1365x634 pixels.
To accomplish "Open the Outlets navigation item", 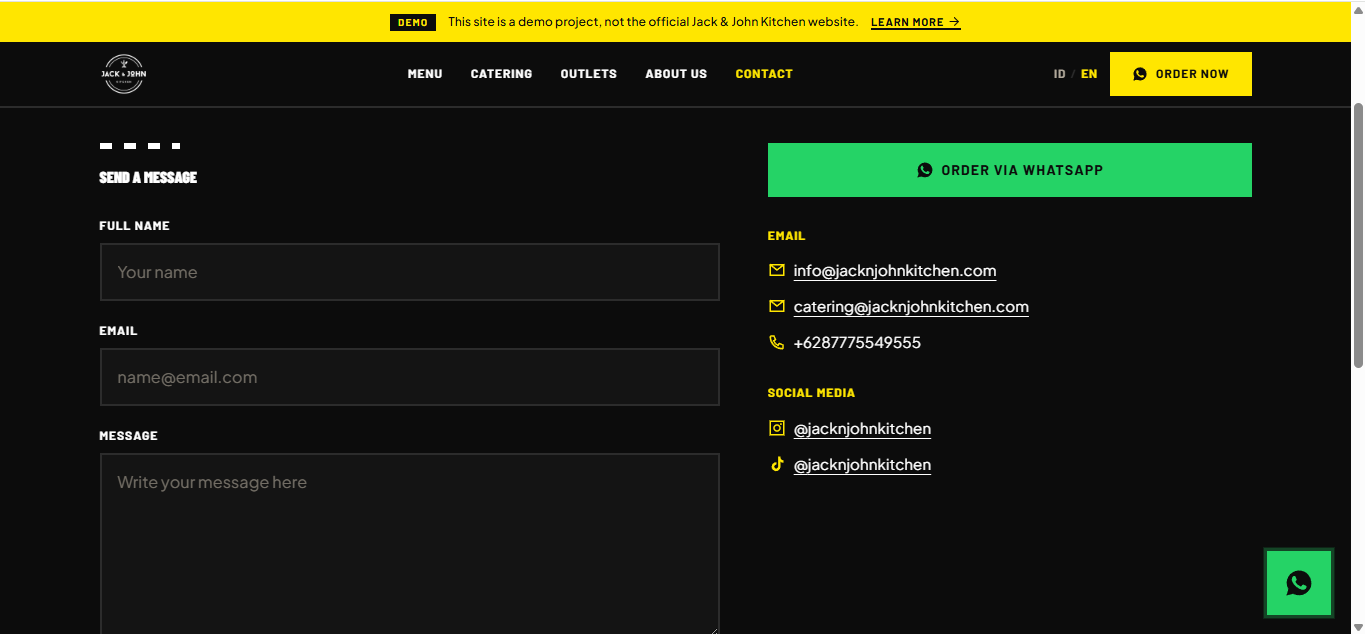I will (x=588, y=74).
